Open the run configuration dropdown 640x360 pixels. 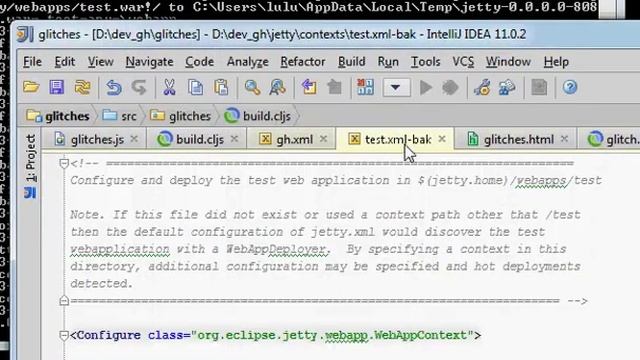coord(397,88)
